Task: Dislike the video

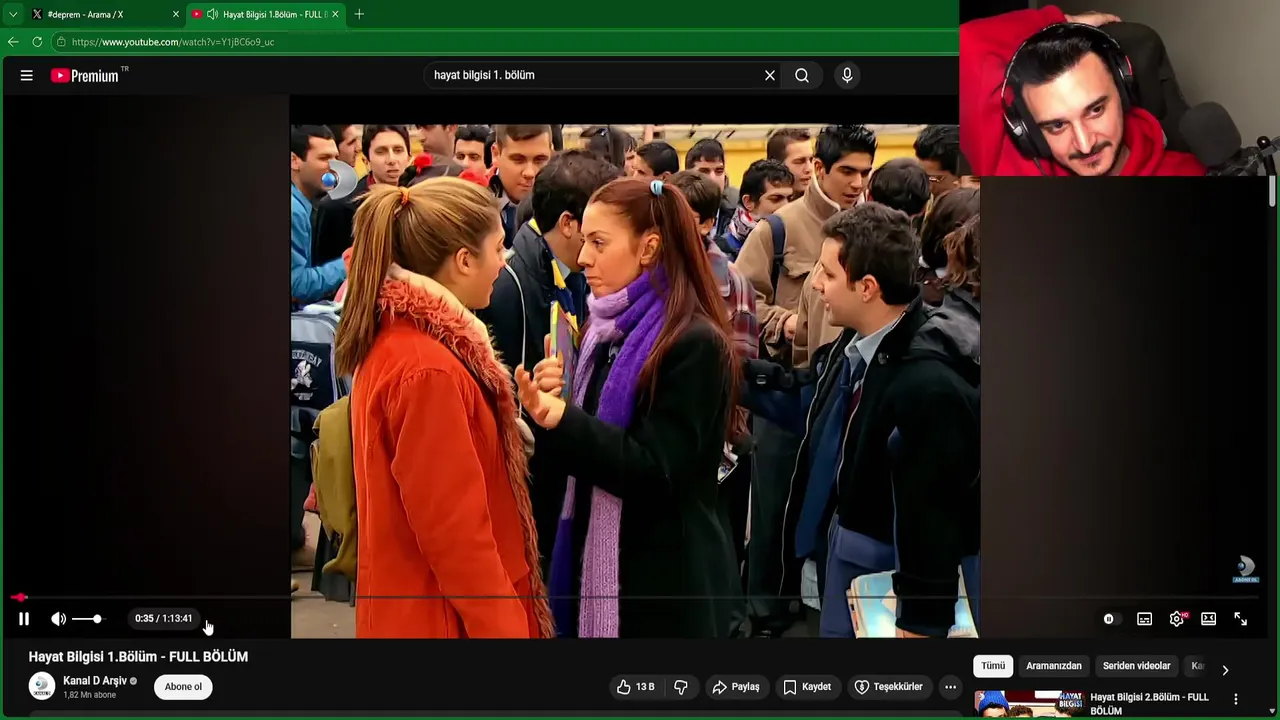Action: [681, 687]
